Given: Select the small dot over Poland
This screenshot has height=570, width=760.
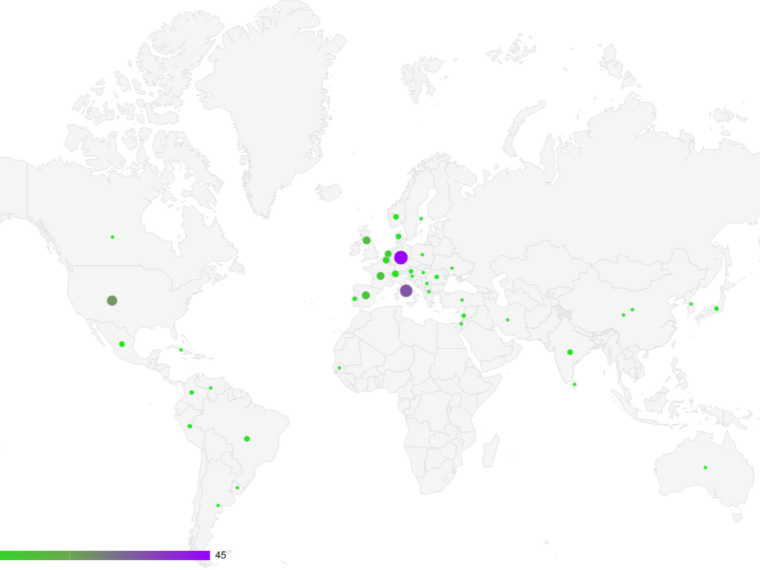Looking at the screenshot, I should click(x=422, y=254).
